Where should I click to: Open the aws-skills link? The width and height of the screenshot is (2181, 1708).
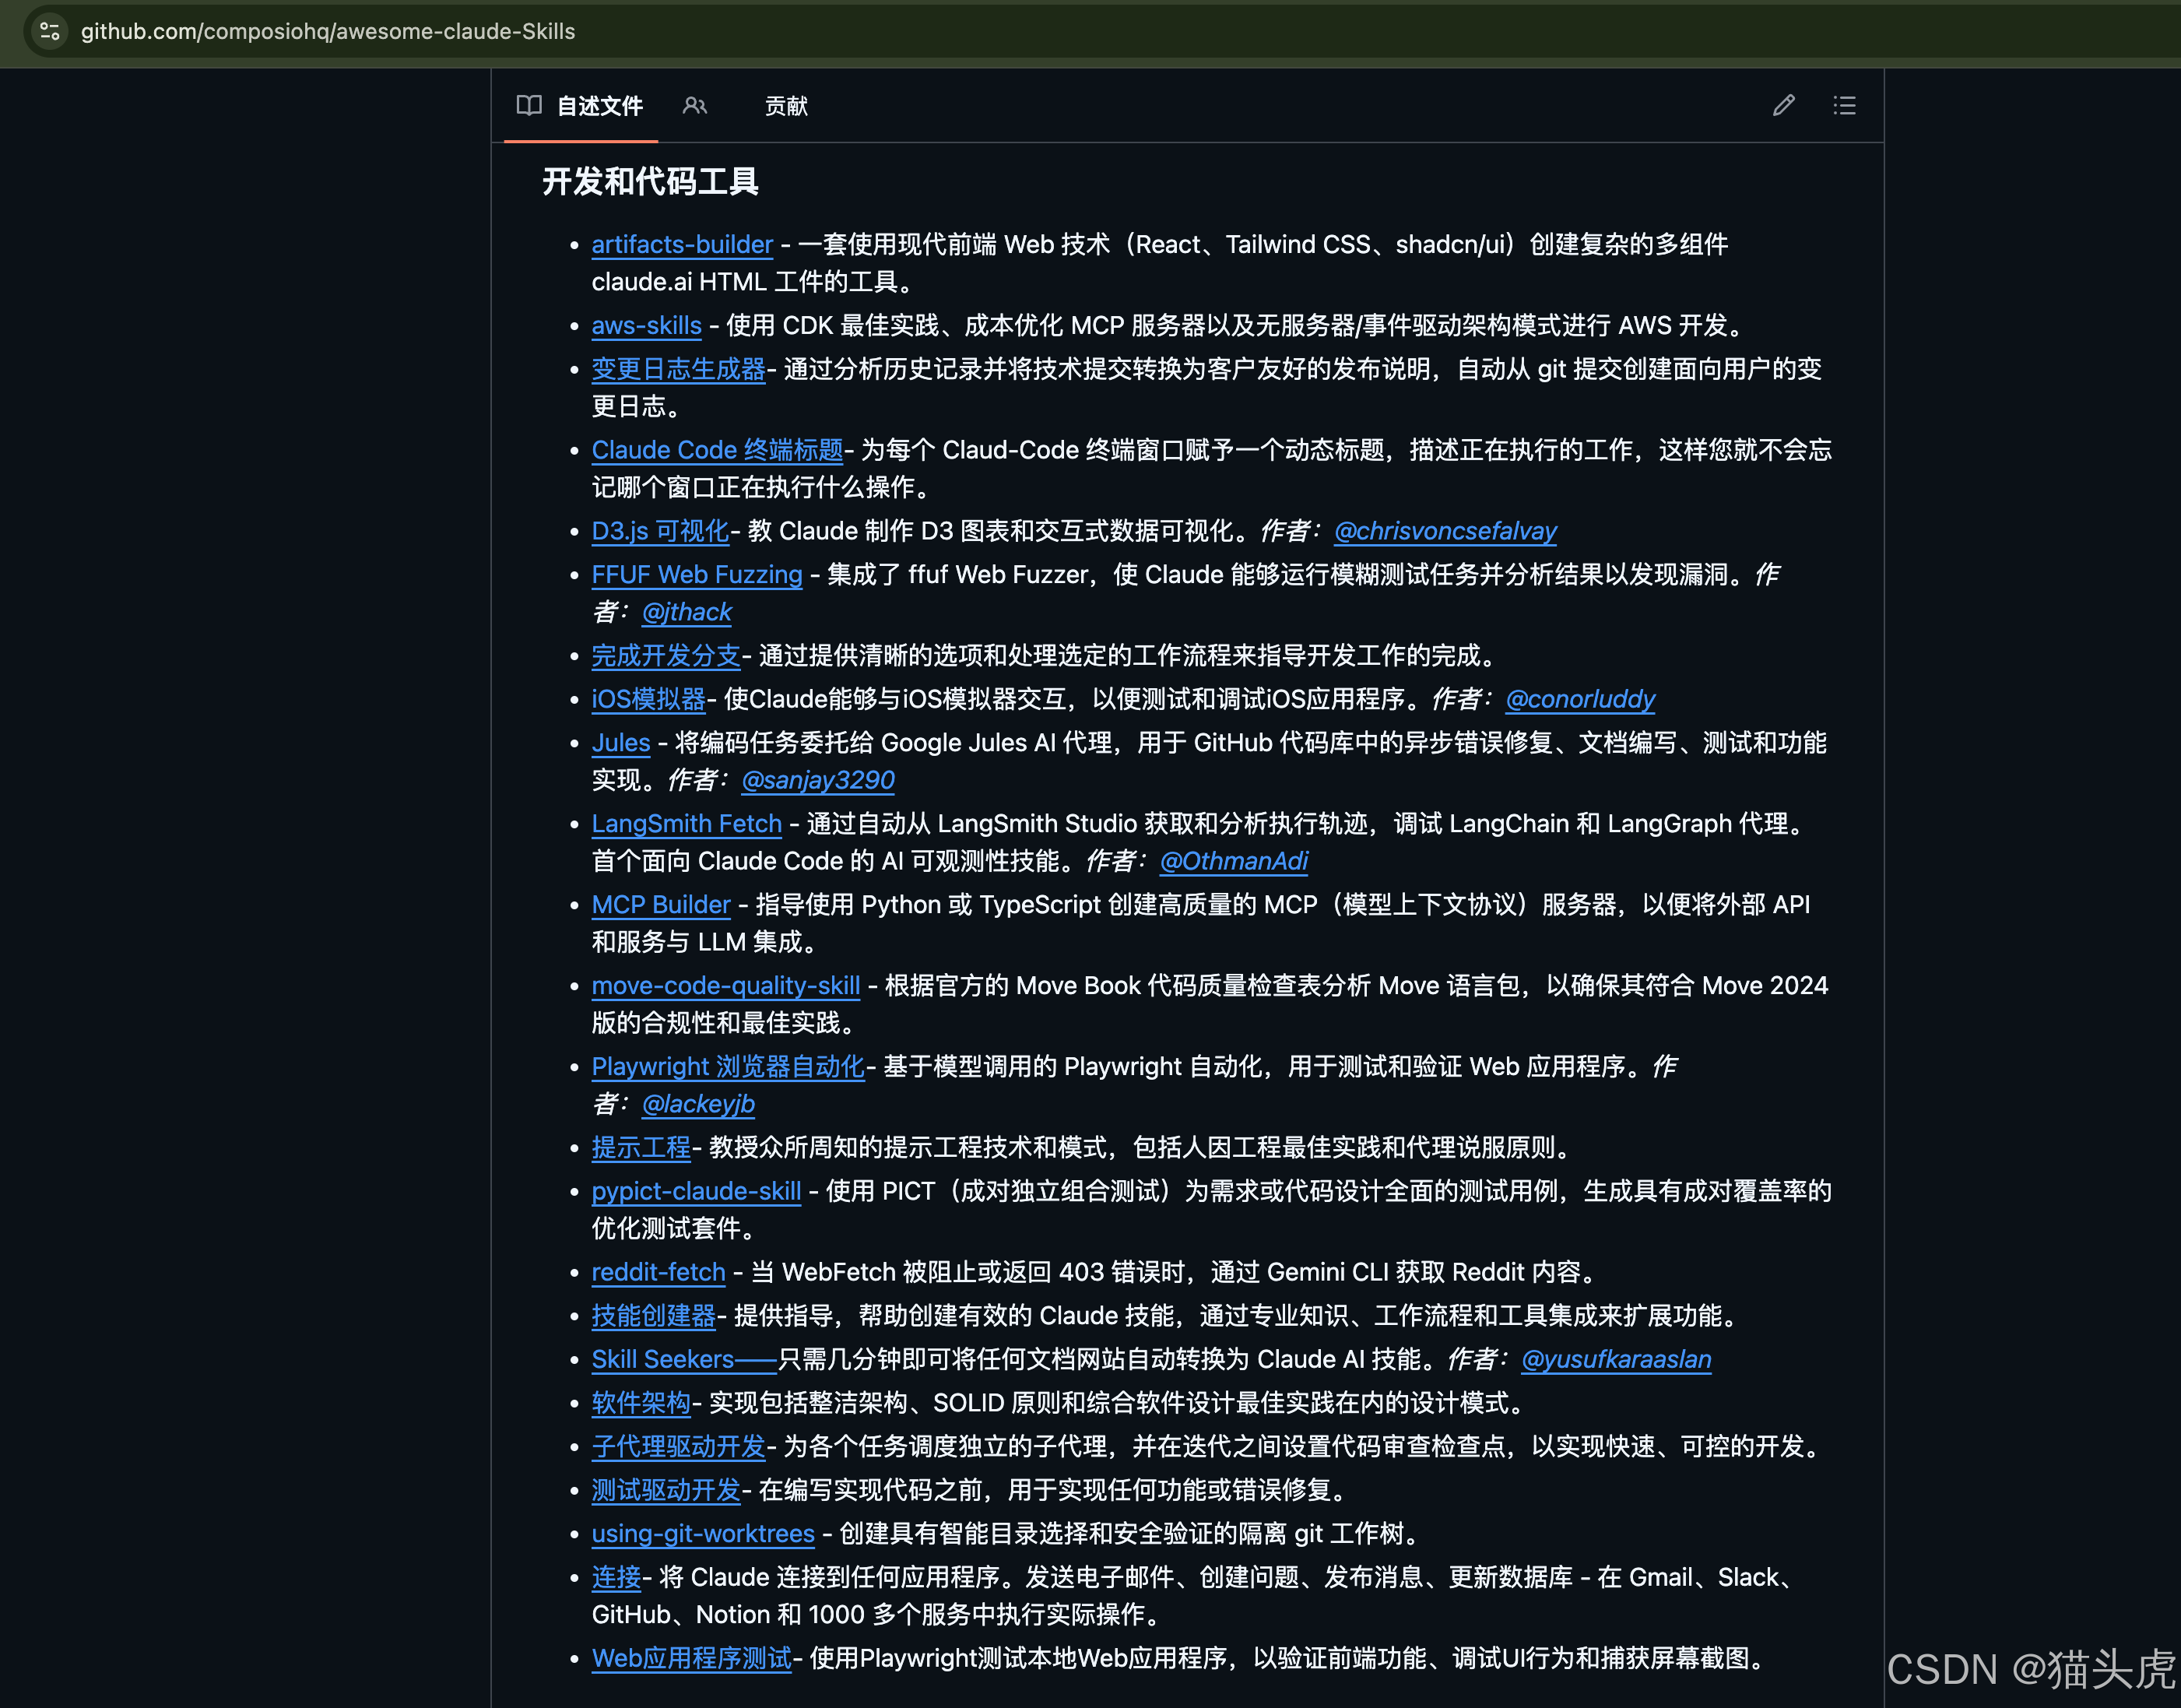[646, 325]
